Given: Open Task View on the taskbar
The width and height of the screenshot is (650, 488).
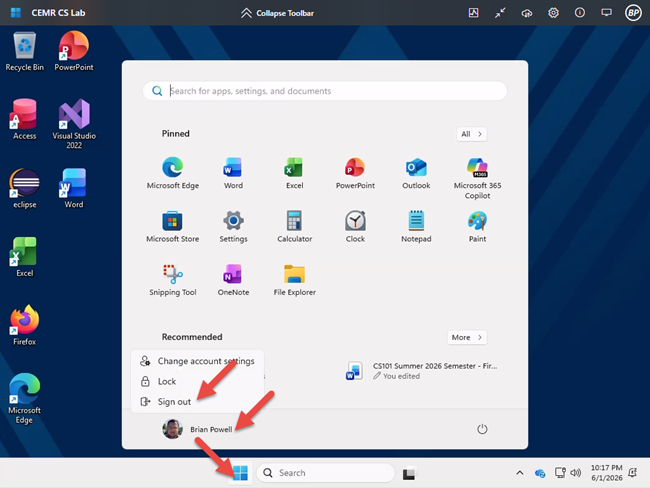Looking at the screenshot, I should (x=409, y=473).
